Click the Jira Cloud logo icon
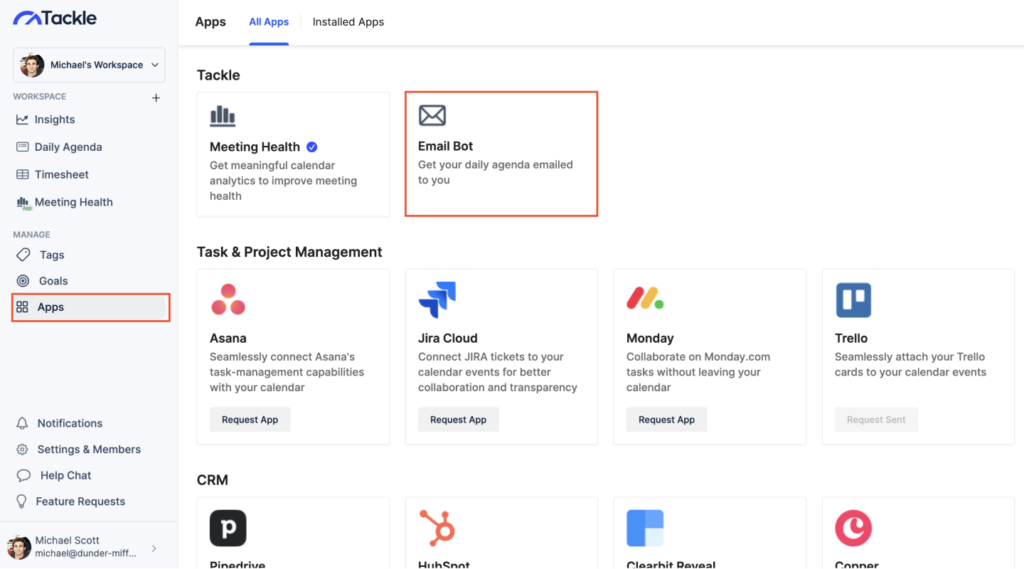The height and width of the screenshot is (569, 1024). click(437, 300)
